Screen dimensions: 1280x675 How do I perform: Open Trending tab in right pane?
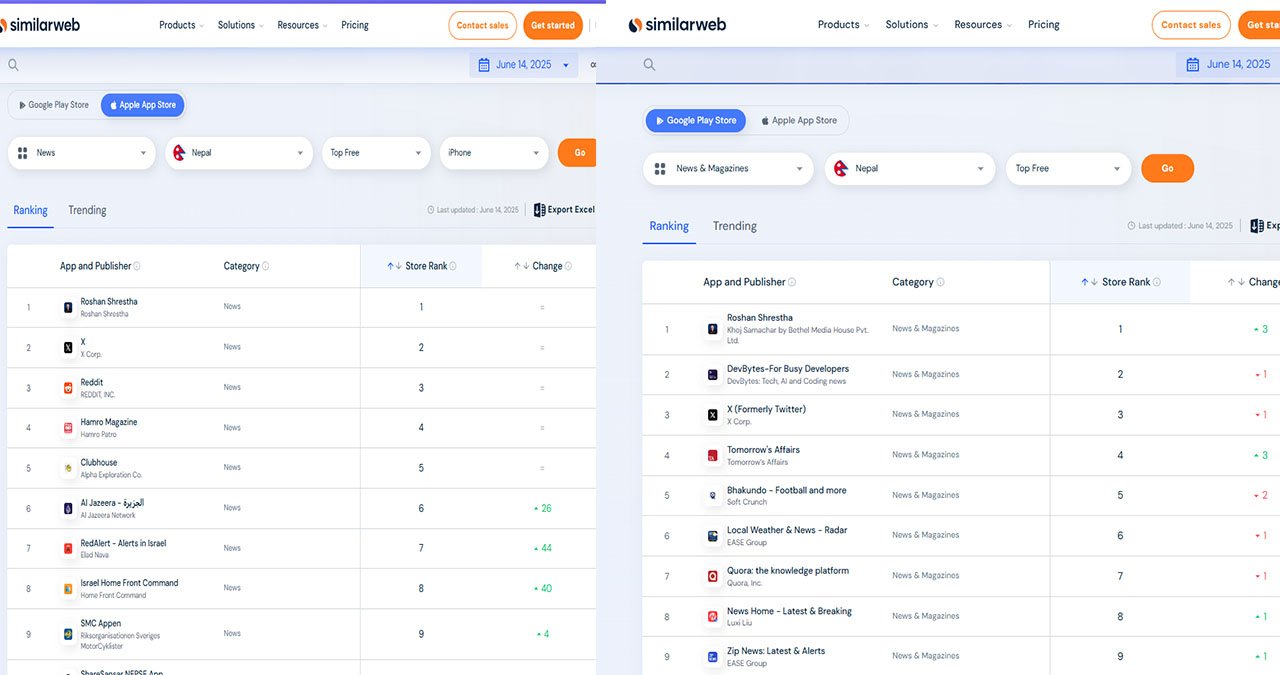[734, 226]
